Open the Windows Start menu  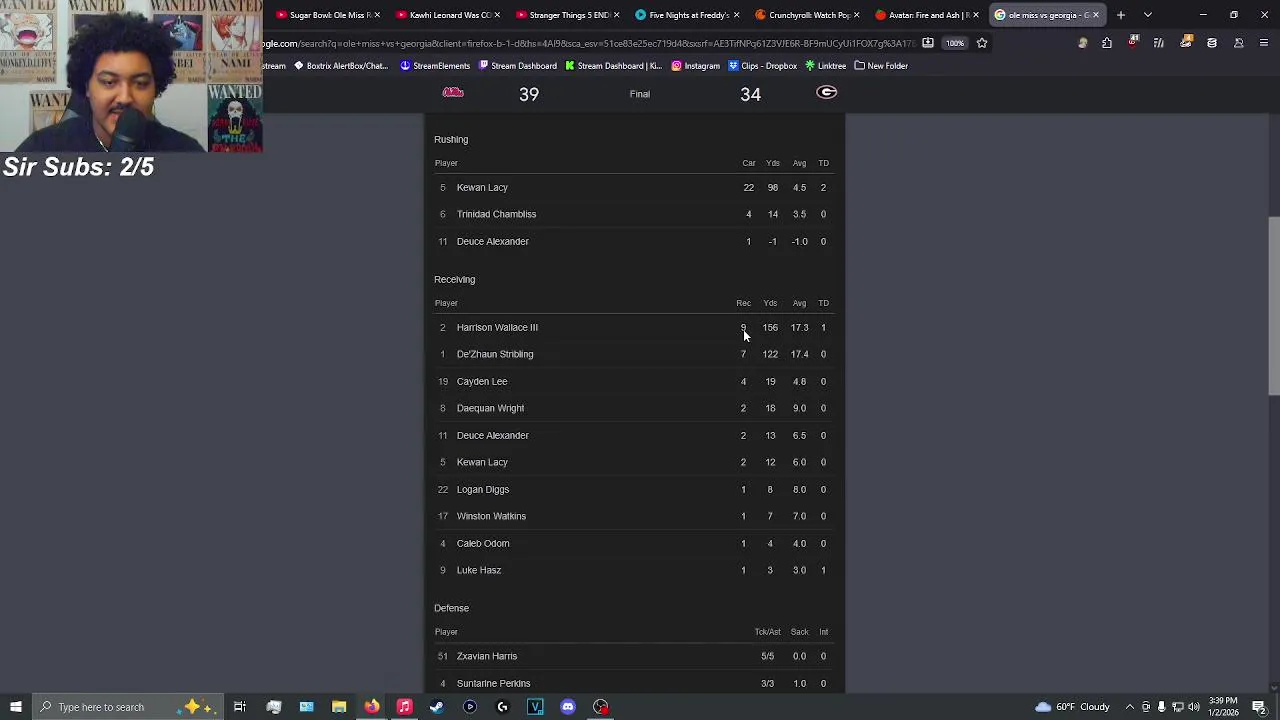pyautogui.click(x=15, y=707)
